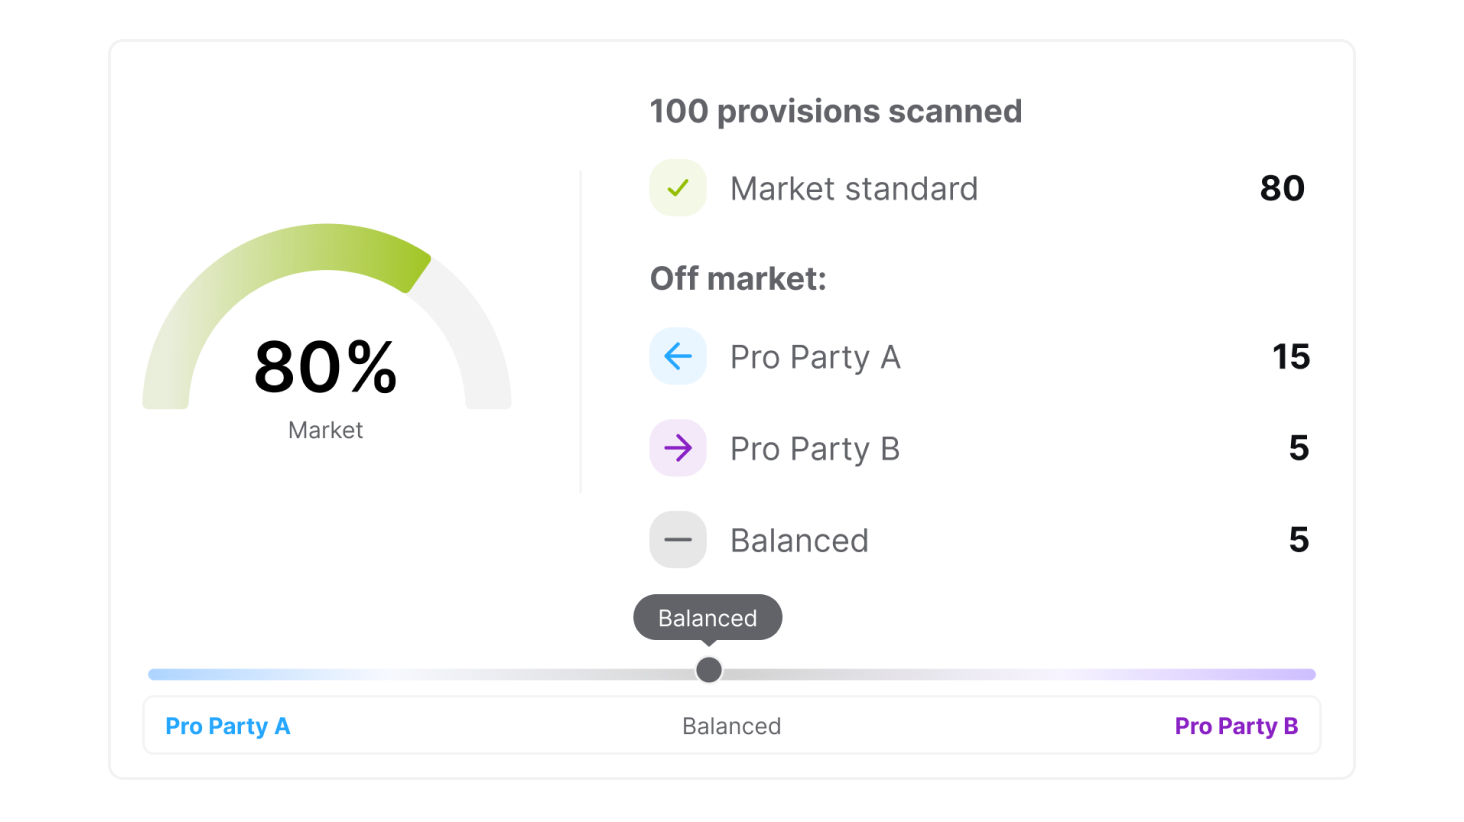This screenshot has height=822, width=1464.
Task: Click the Balanced row label in list
Action: (x=799, y=541)
